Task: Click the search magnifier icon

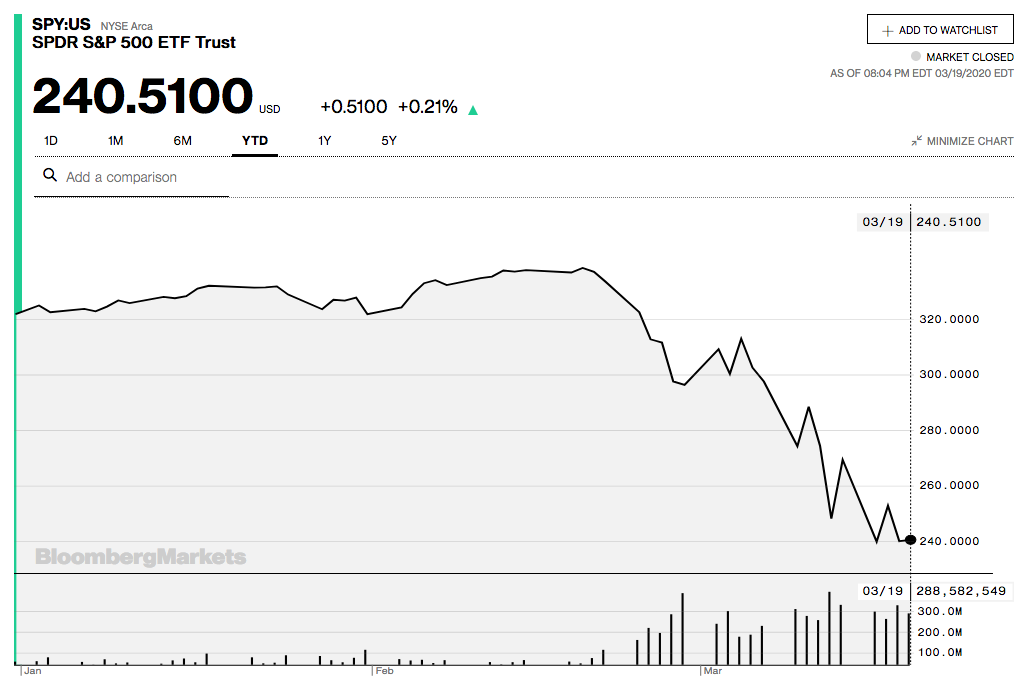Action: tap(50, 176)
